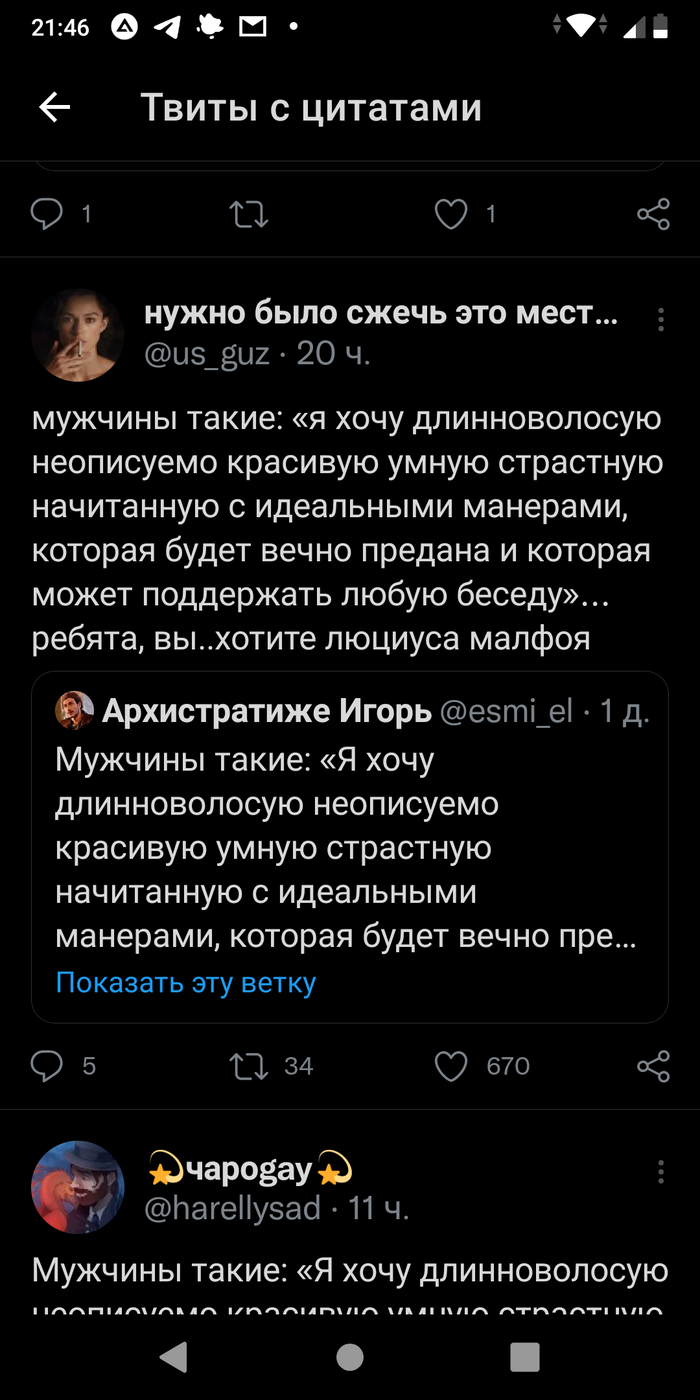Open options menu for @harellysad tweet

coord(660,1172)
